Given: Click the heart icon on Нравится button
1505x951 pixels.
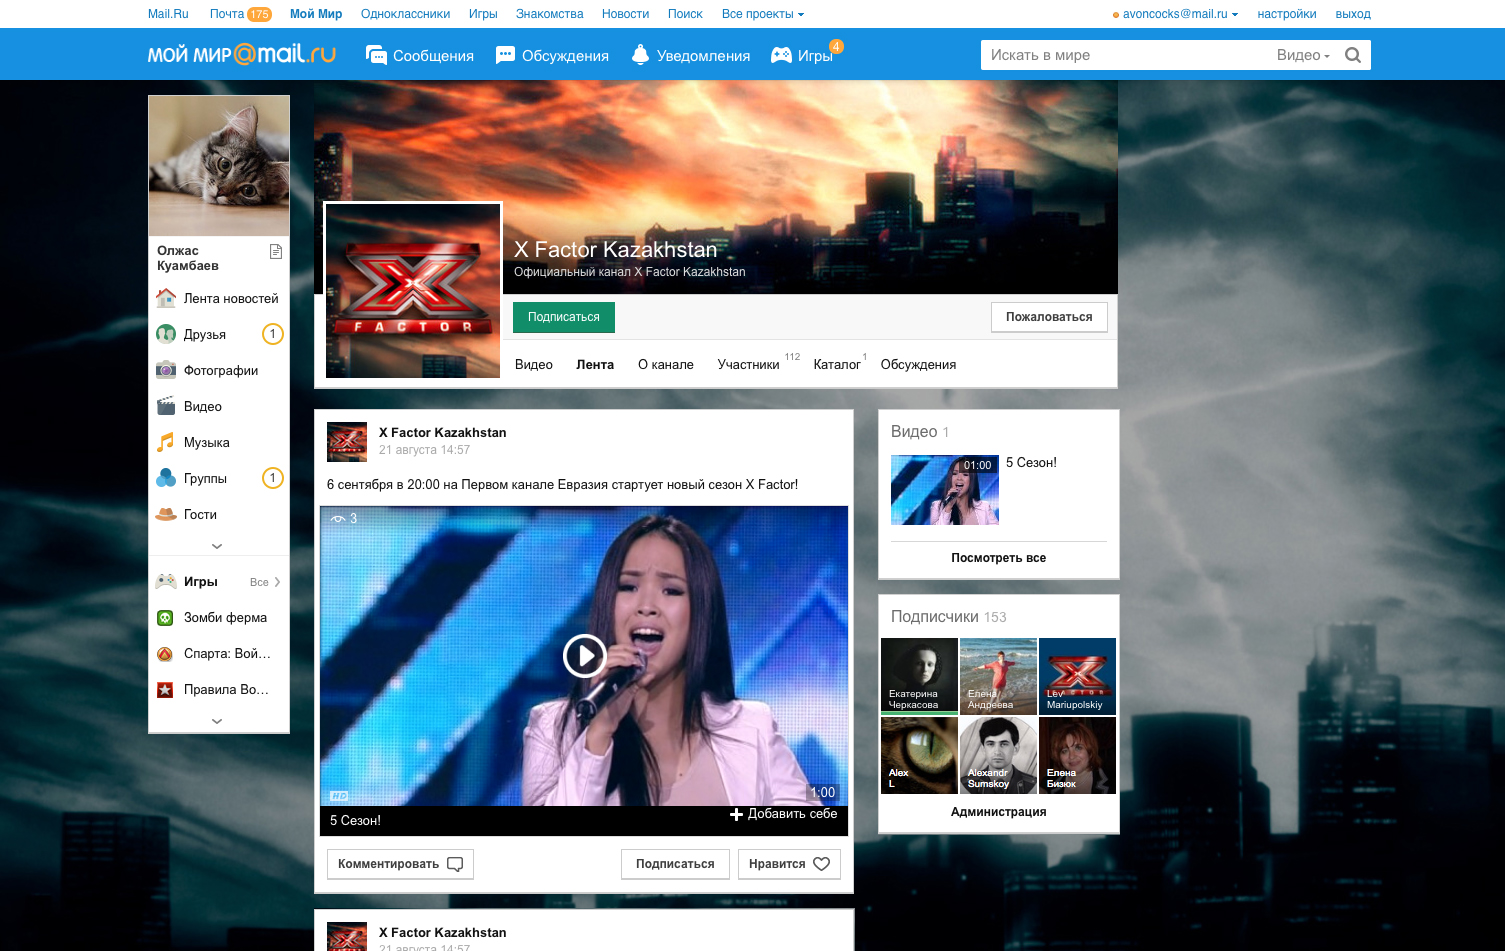Looking at the screenshot, I should (x=821, y=864).
